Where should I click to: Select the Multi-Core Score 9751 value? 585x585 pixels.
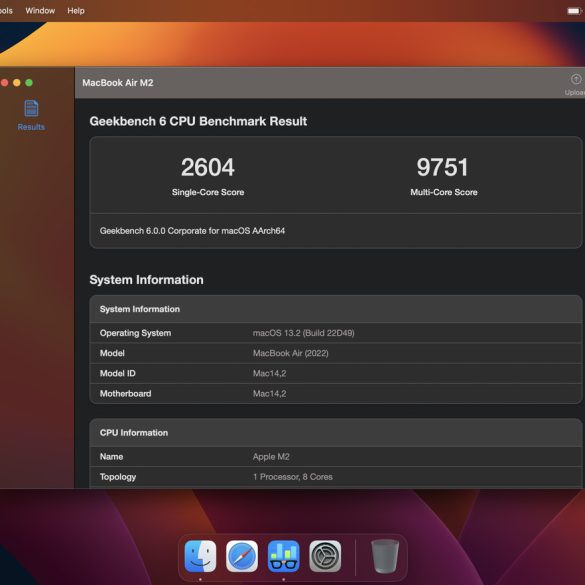[442, 167]
